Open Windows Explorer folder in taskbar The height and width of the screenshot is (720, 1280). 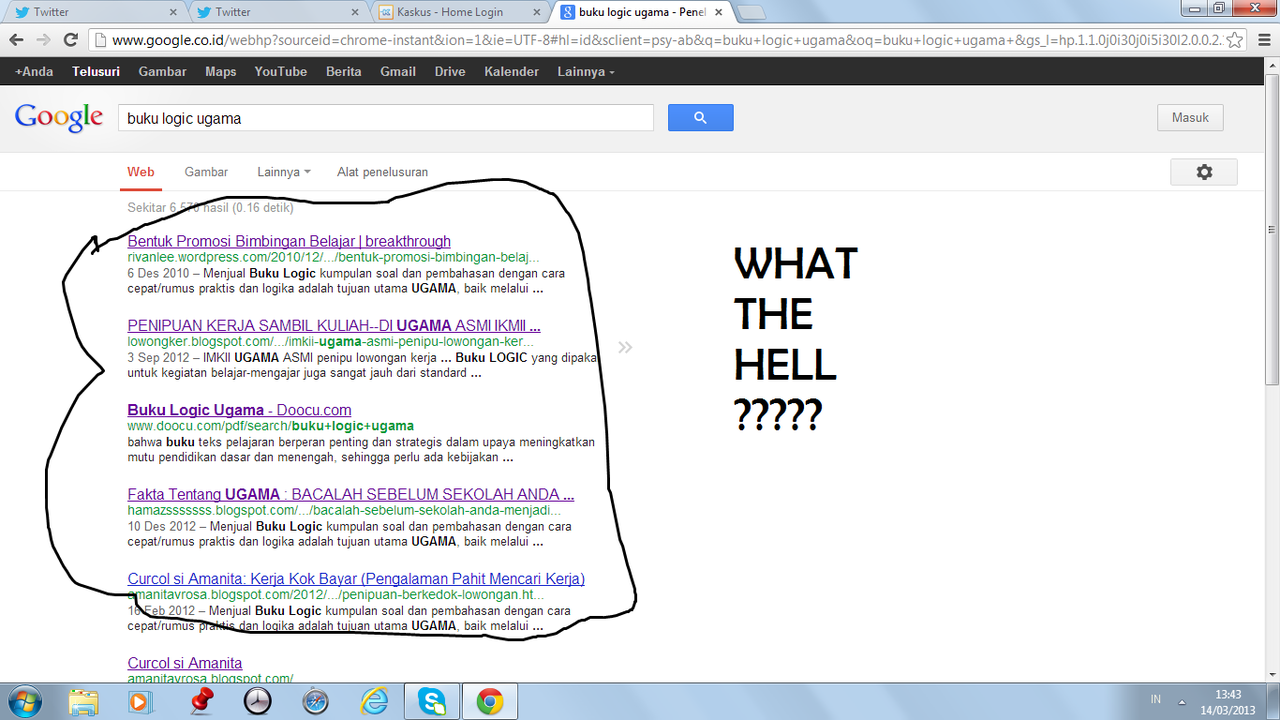coord(84,702)
